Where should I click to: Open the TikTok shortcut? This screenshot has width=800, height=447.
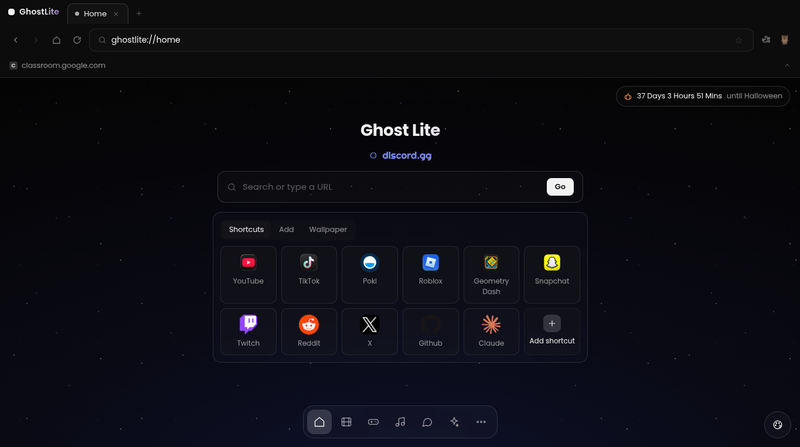pyautogui.click(x=309, y=275)
